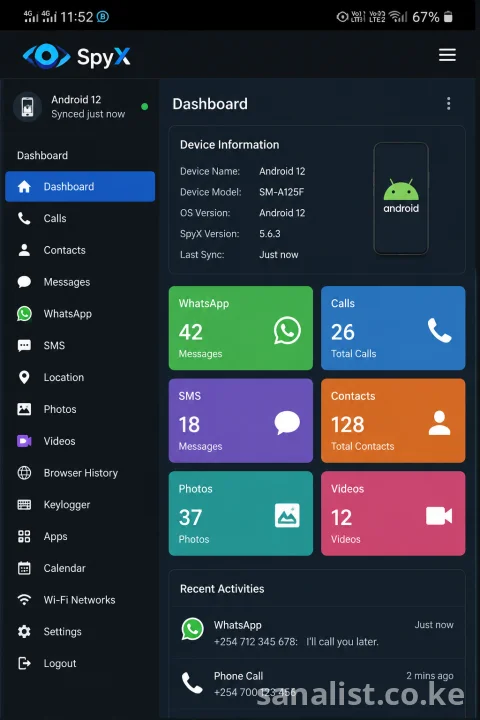The image size is (480, 720).
Task: Select Location in the sidebar
Action: (x=80, y=377)
